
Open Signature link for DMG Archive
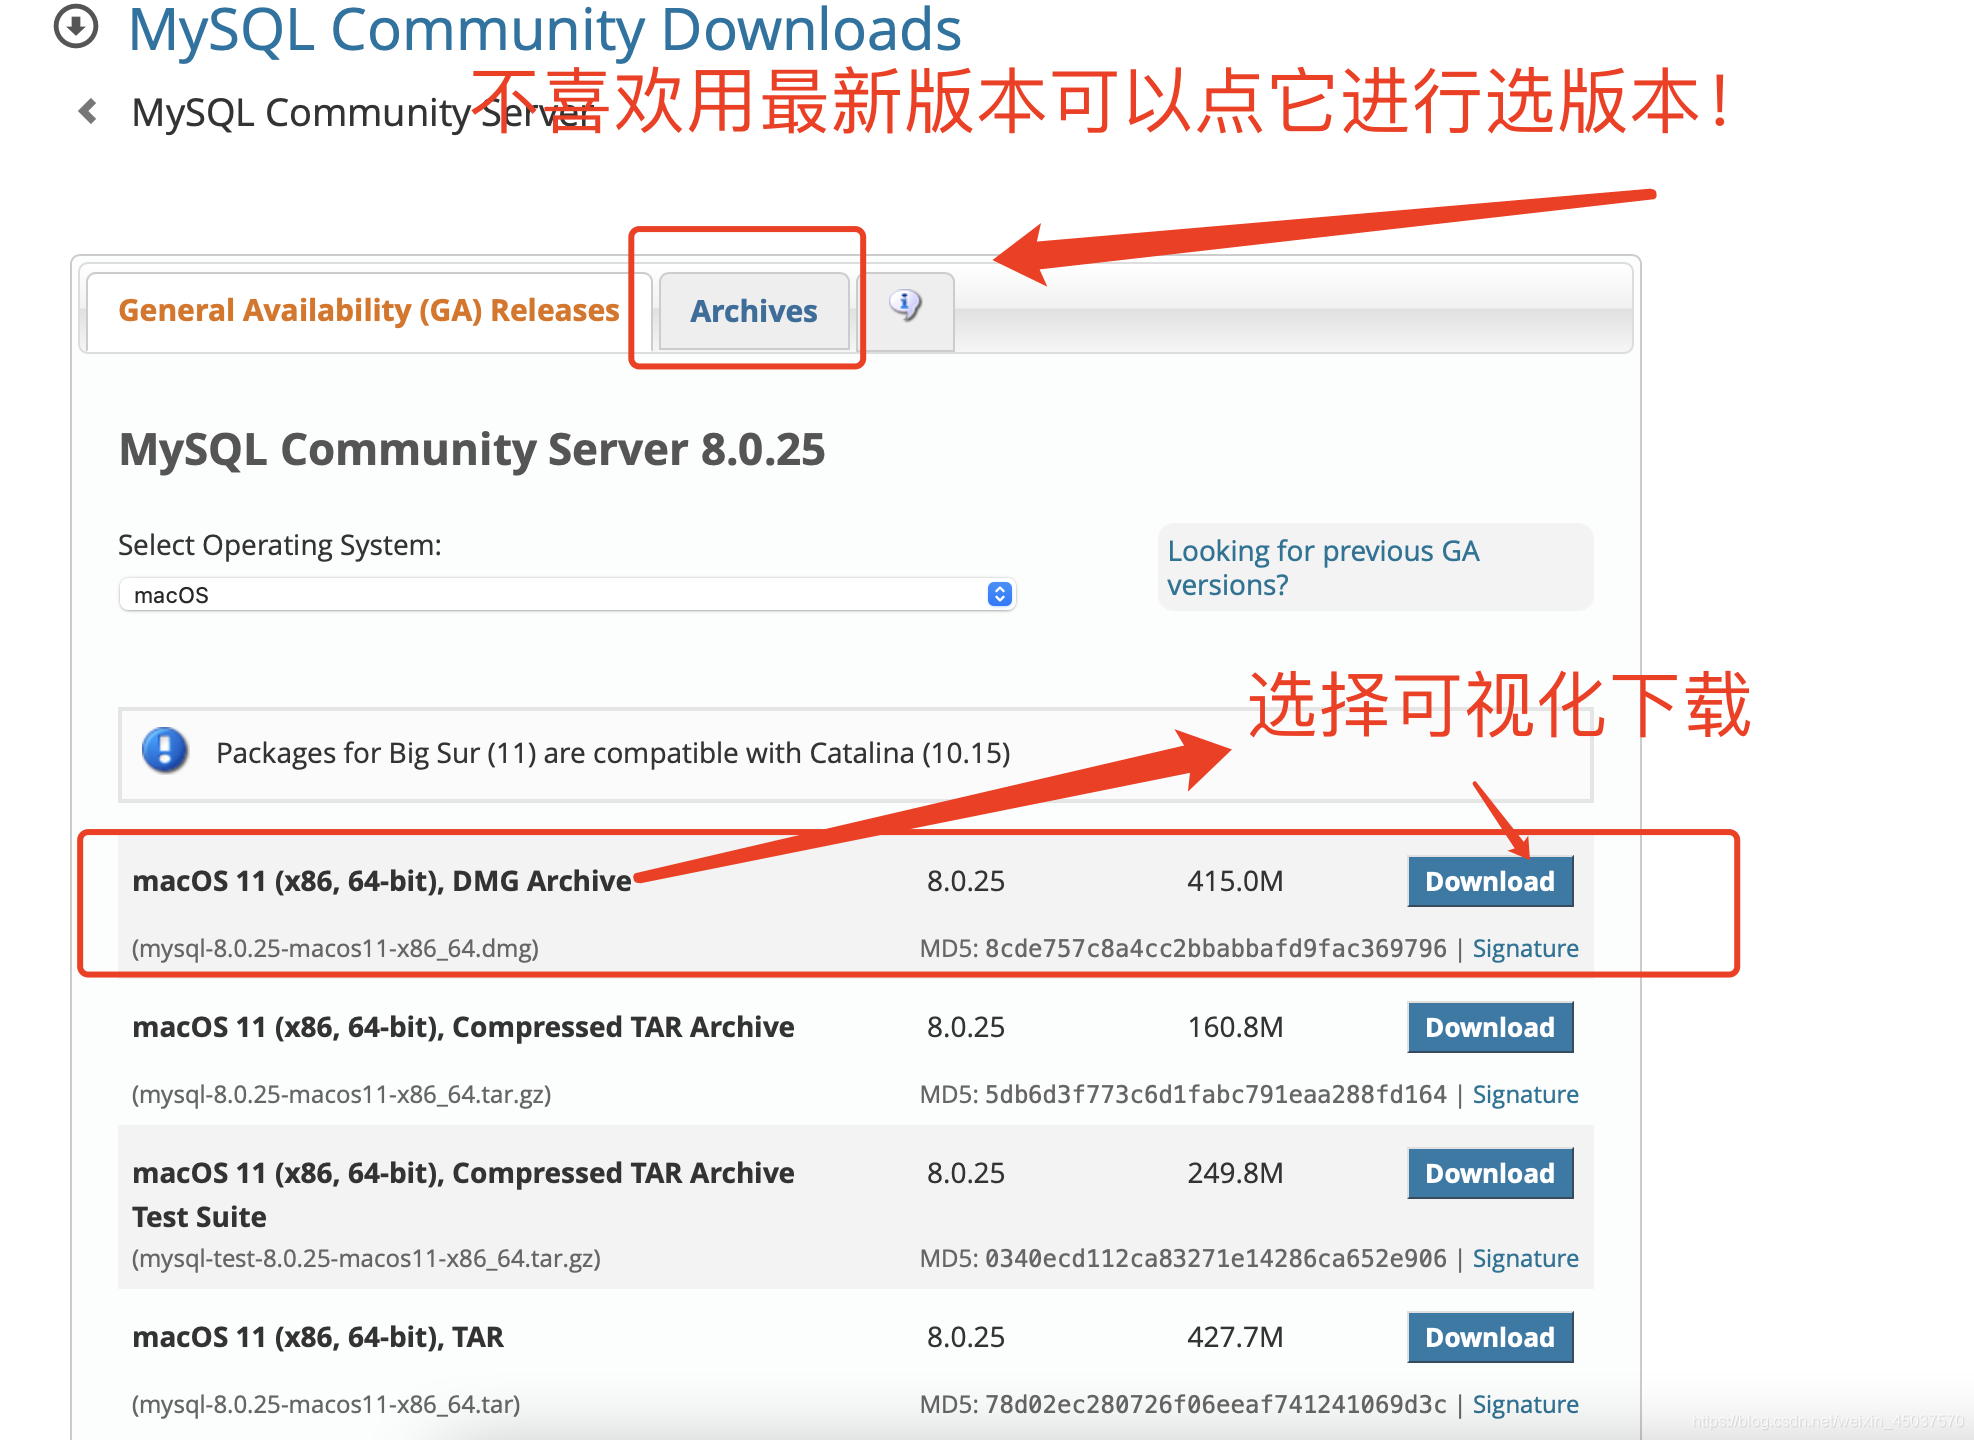pos(1525,948)
